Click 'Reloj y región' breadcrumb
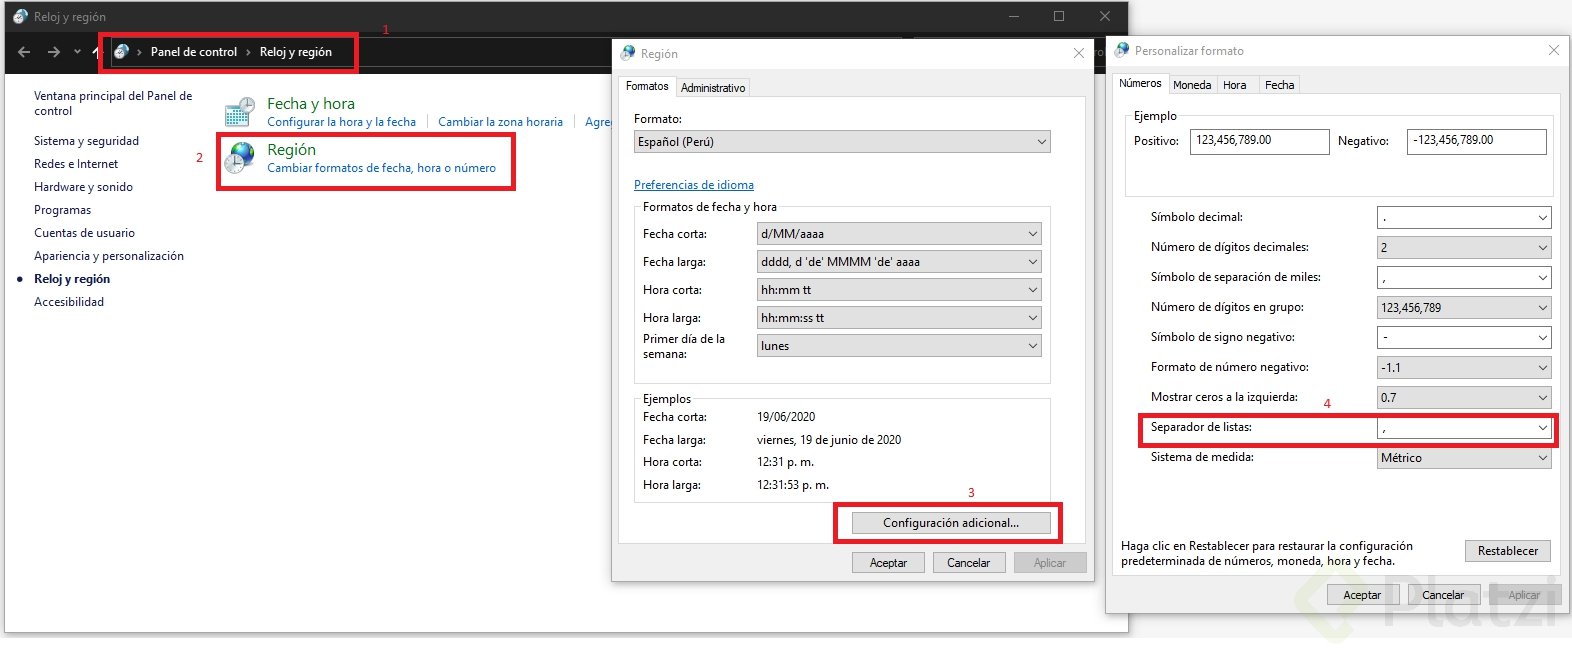The height and width of the screenshot is (651, 1572). tap(296, 52)
